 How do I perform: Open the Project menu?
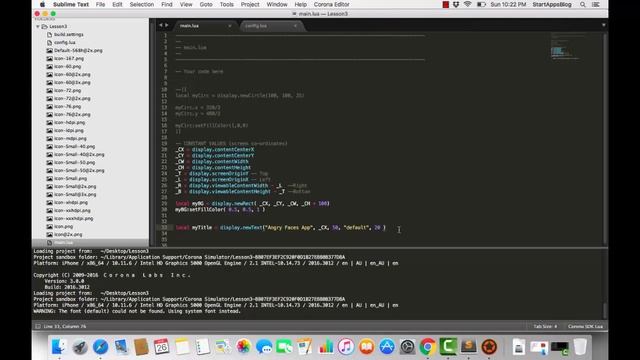tap(250, 4)
